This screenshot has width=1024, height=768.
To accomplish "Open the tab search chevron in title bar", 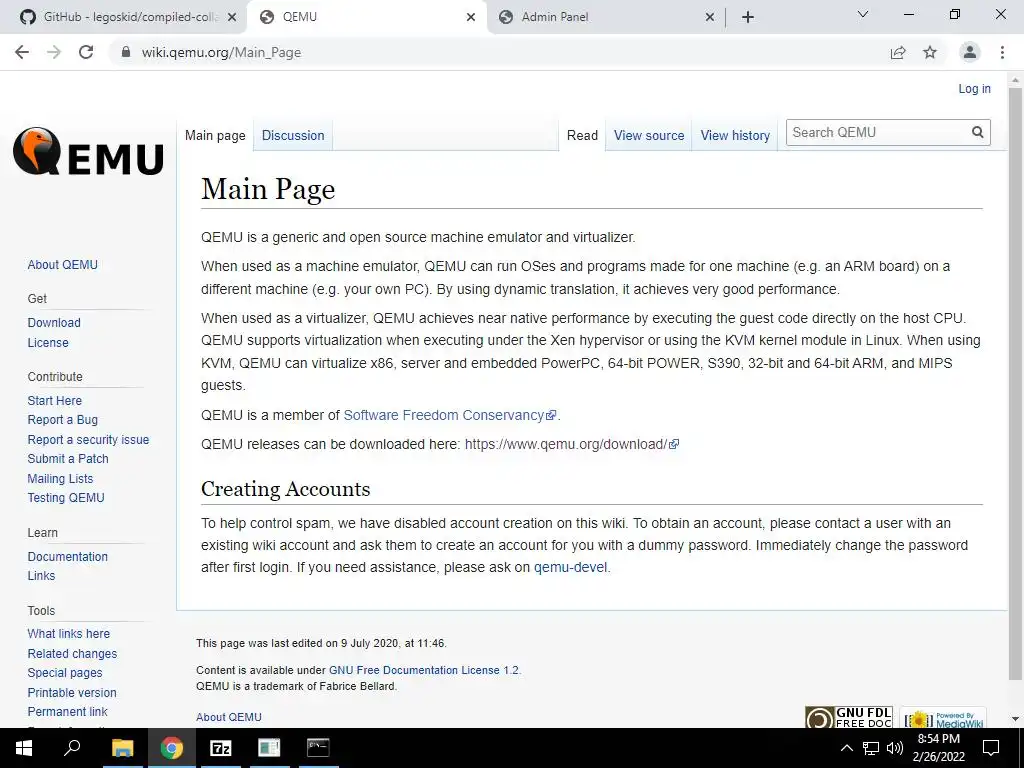I will click(863, 14).
